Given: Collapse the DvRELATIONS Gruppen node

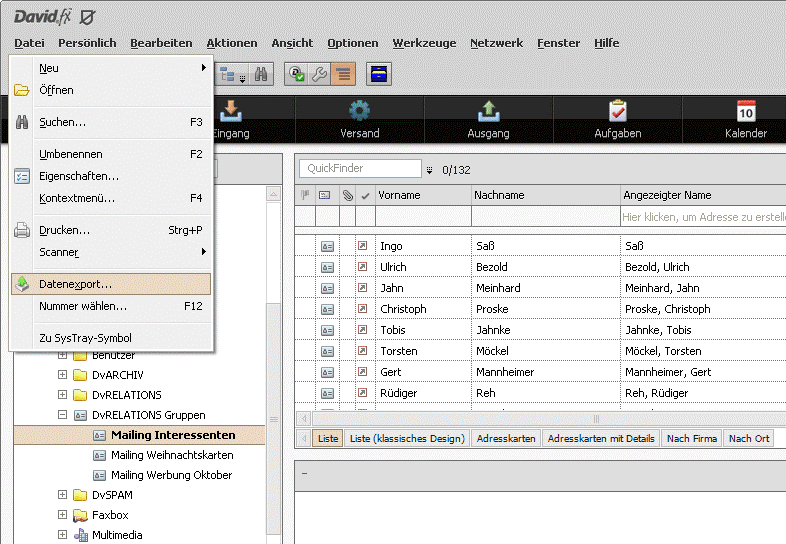Looking at the screenshot, I should point(62,415).
